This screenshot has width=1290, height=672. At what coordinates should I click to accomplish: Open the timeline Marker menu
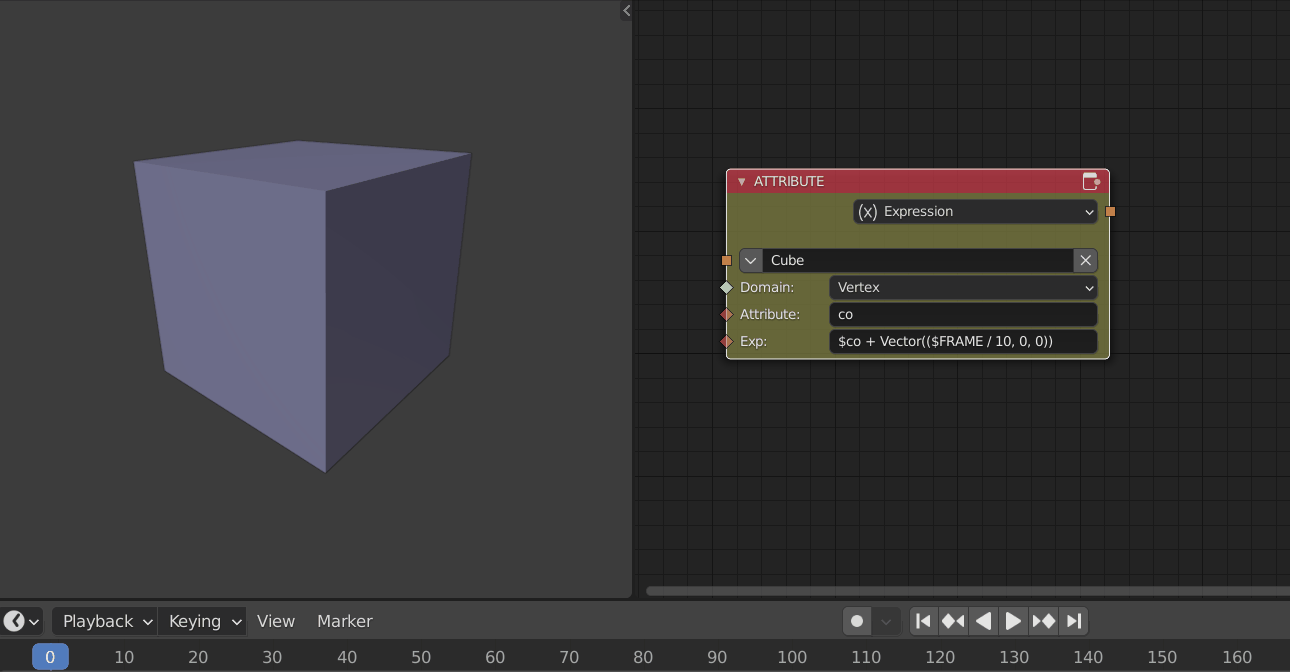[x=345, y=621]
